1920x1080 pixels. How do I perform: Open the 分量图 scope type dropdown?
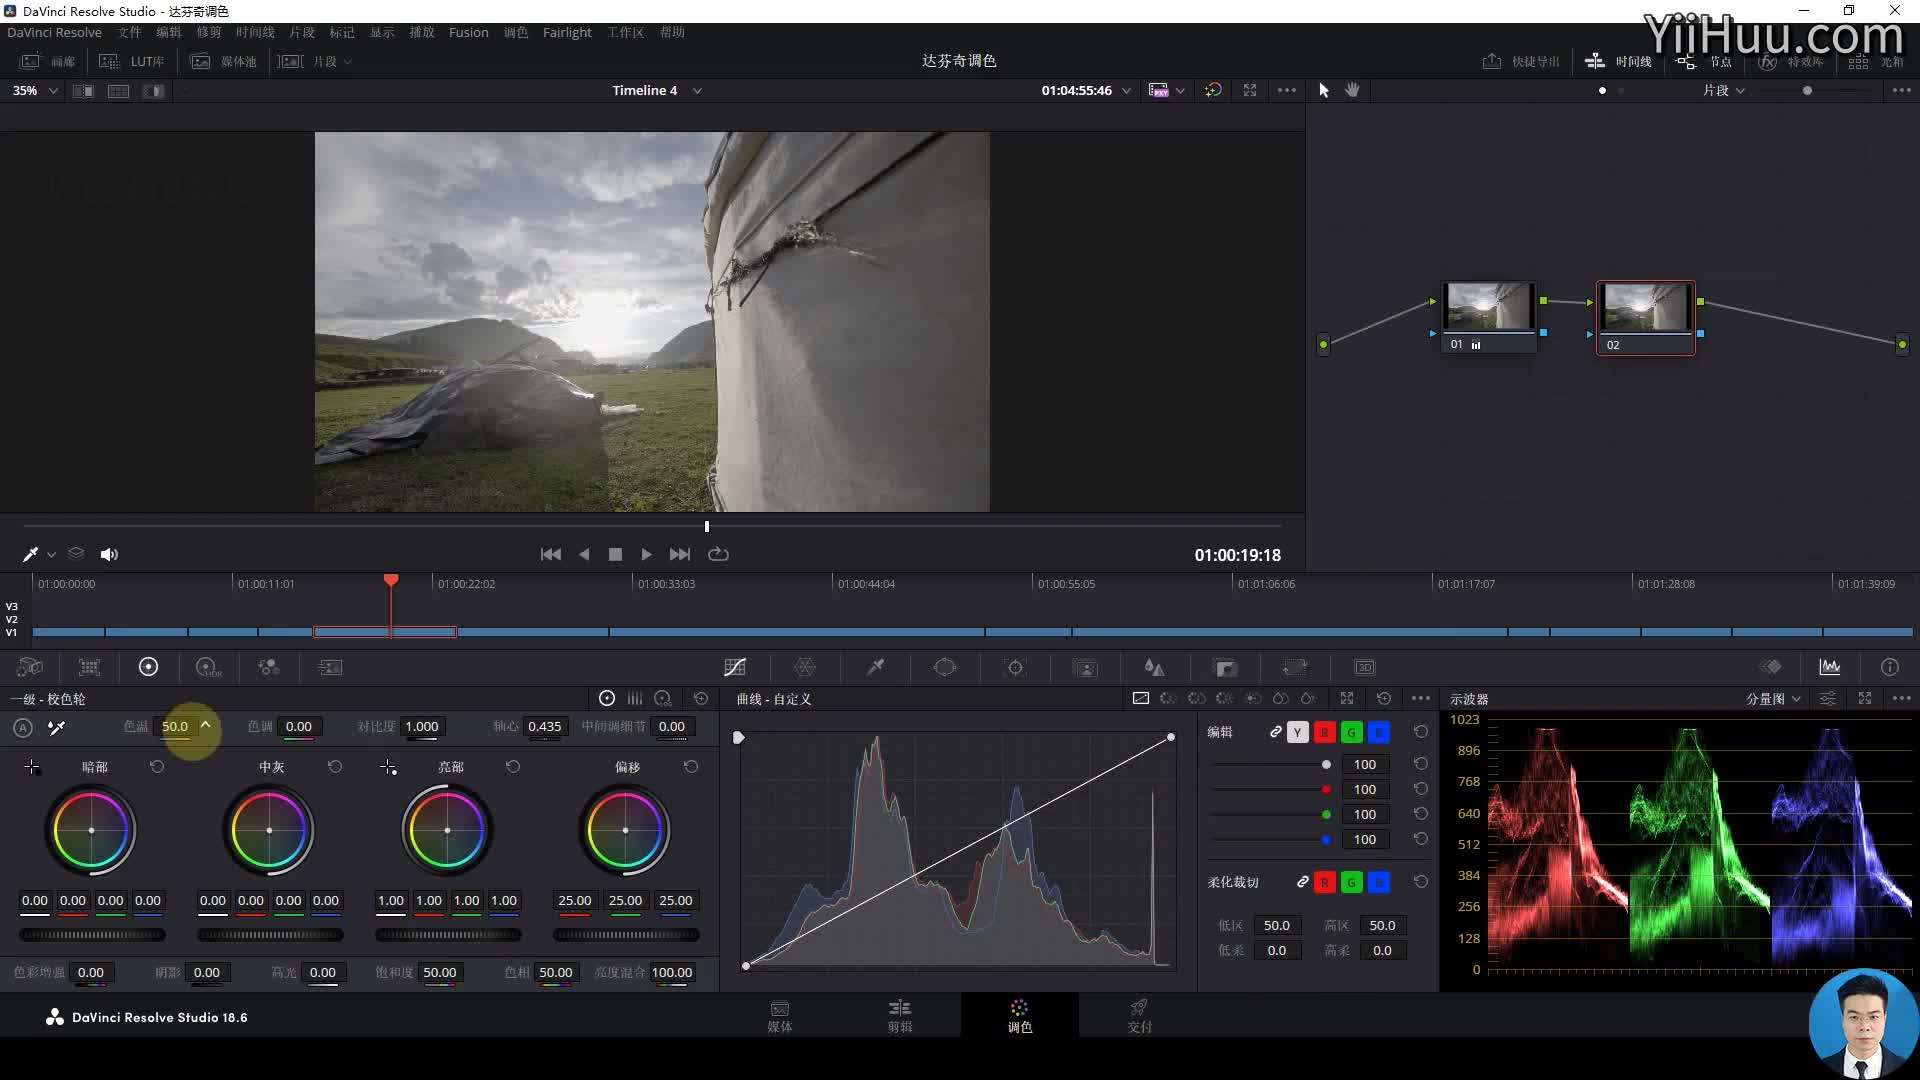[x=1773, y=699]
